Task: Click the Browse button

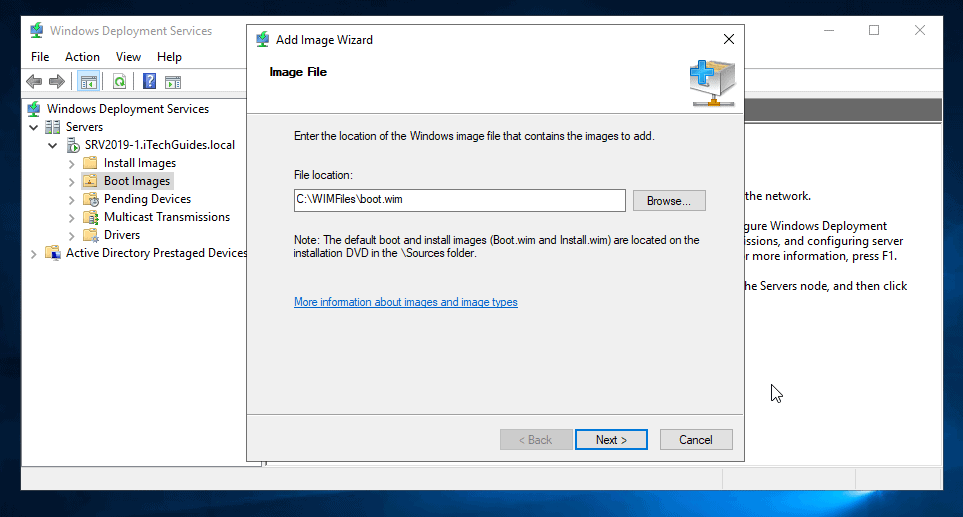Action: (x=669, y=201)
